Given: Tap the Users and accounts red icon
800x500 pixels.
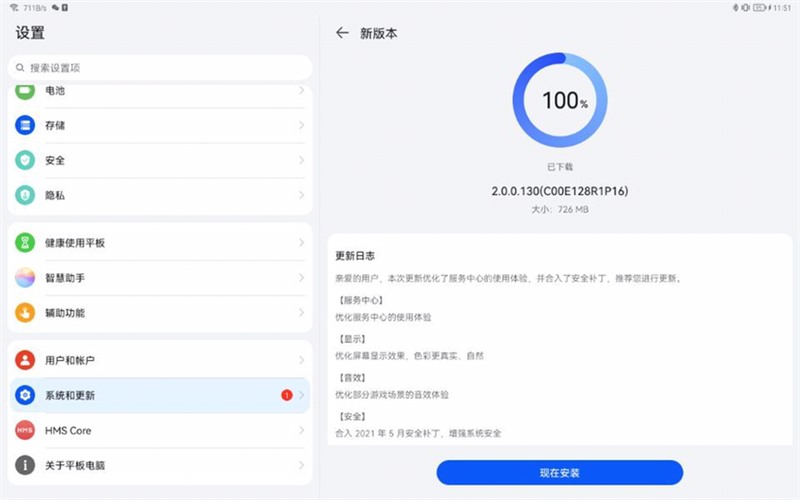Looking at the screenshot, I should 24,360.
